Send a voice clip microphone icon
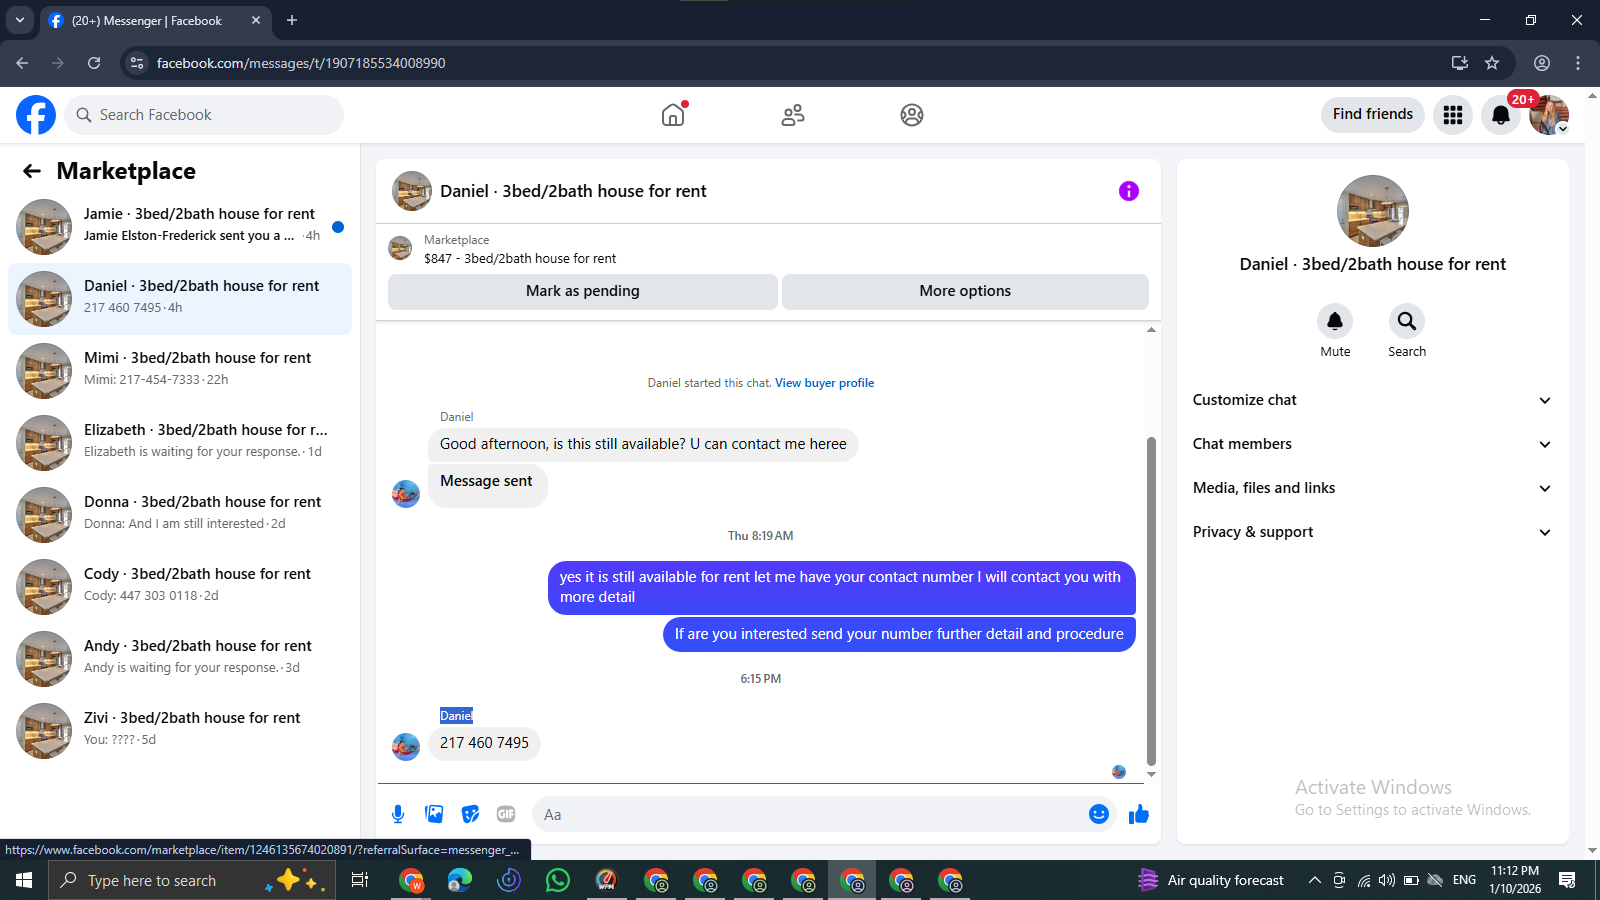Screen dimensions: 1600x900 click(398, 814)
